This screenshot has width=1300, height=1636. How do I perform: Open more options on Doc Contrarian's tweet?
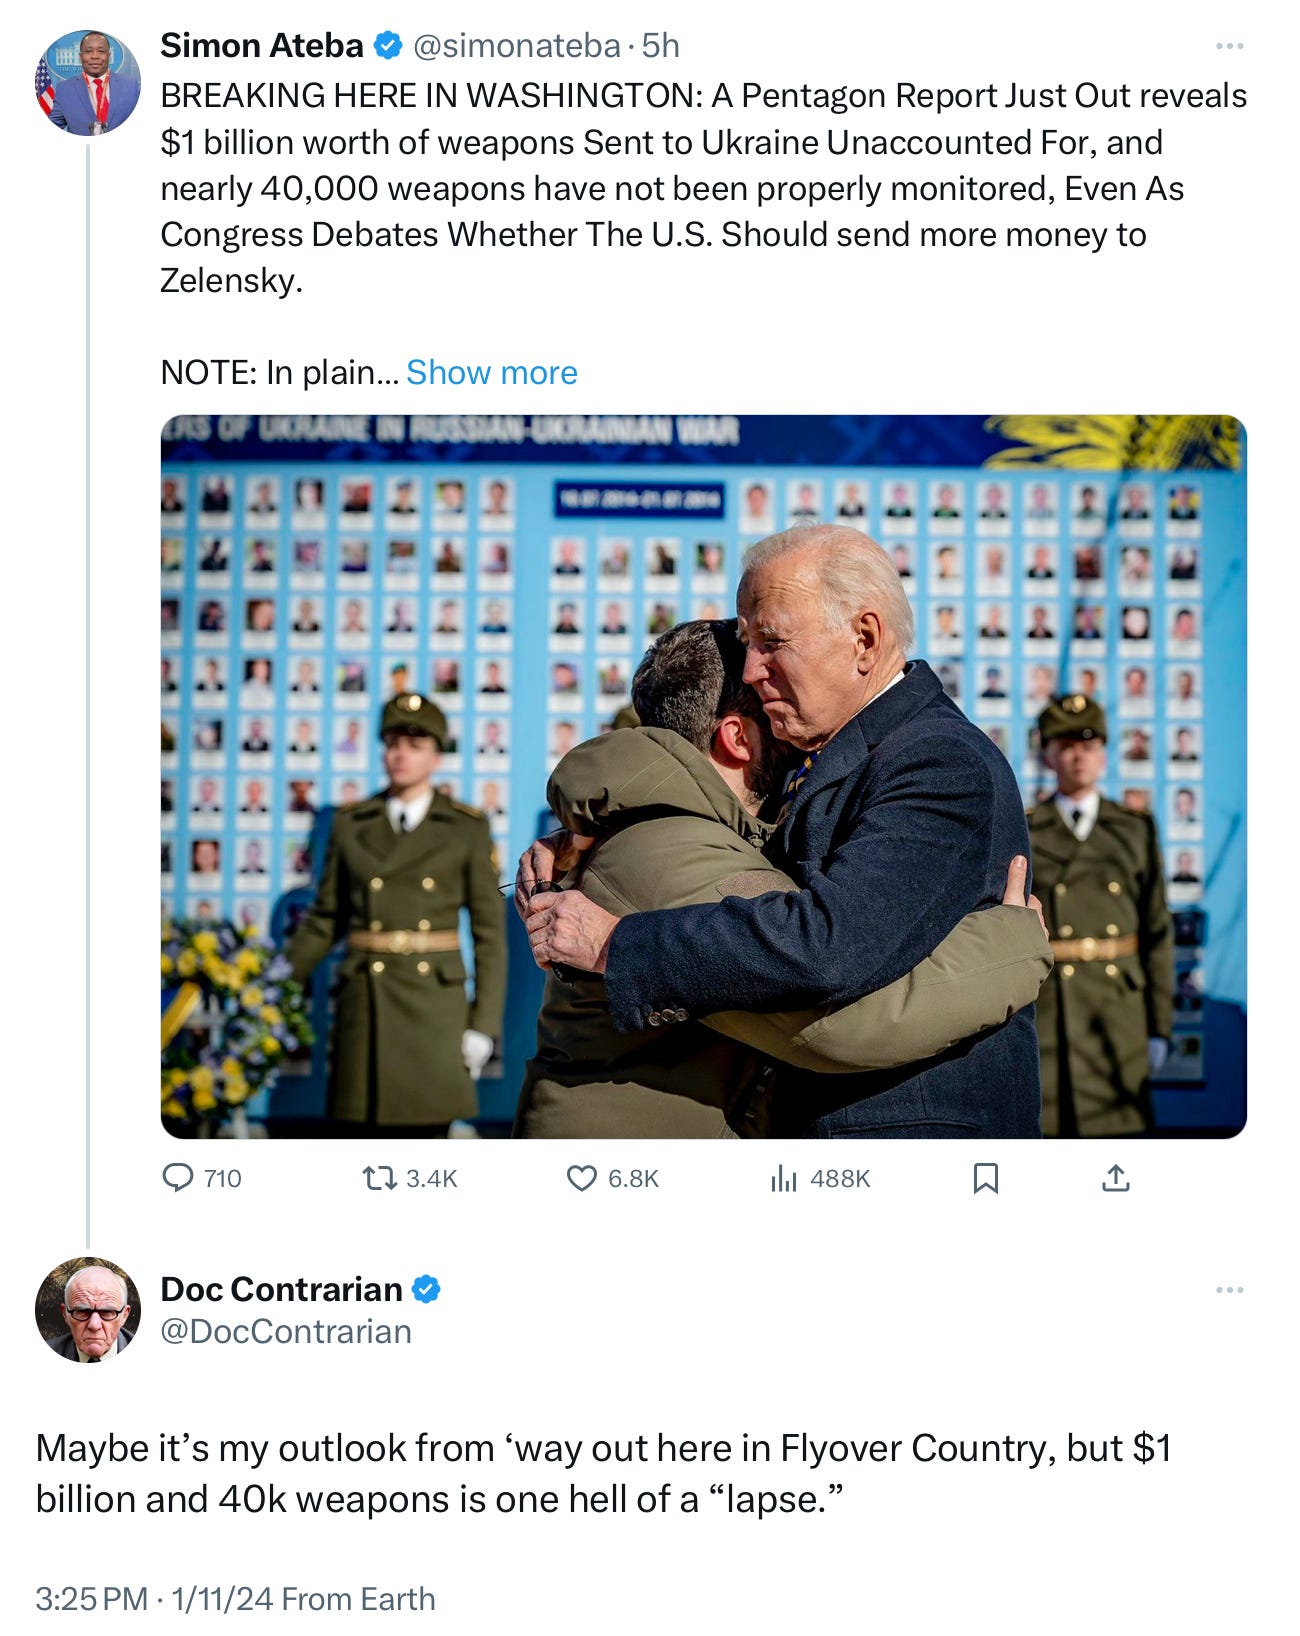[1229, 1290]
